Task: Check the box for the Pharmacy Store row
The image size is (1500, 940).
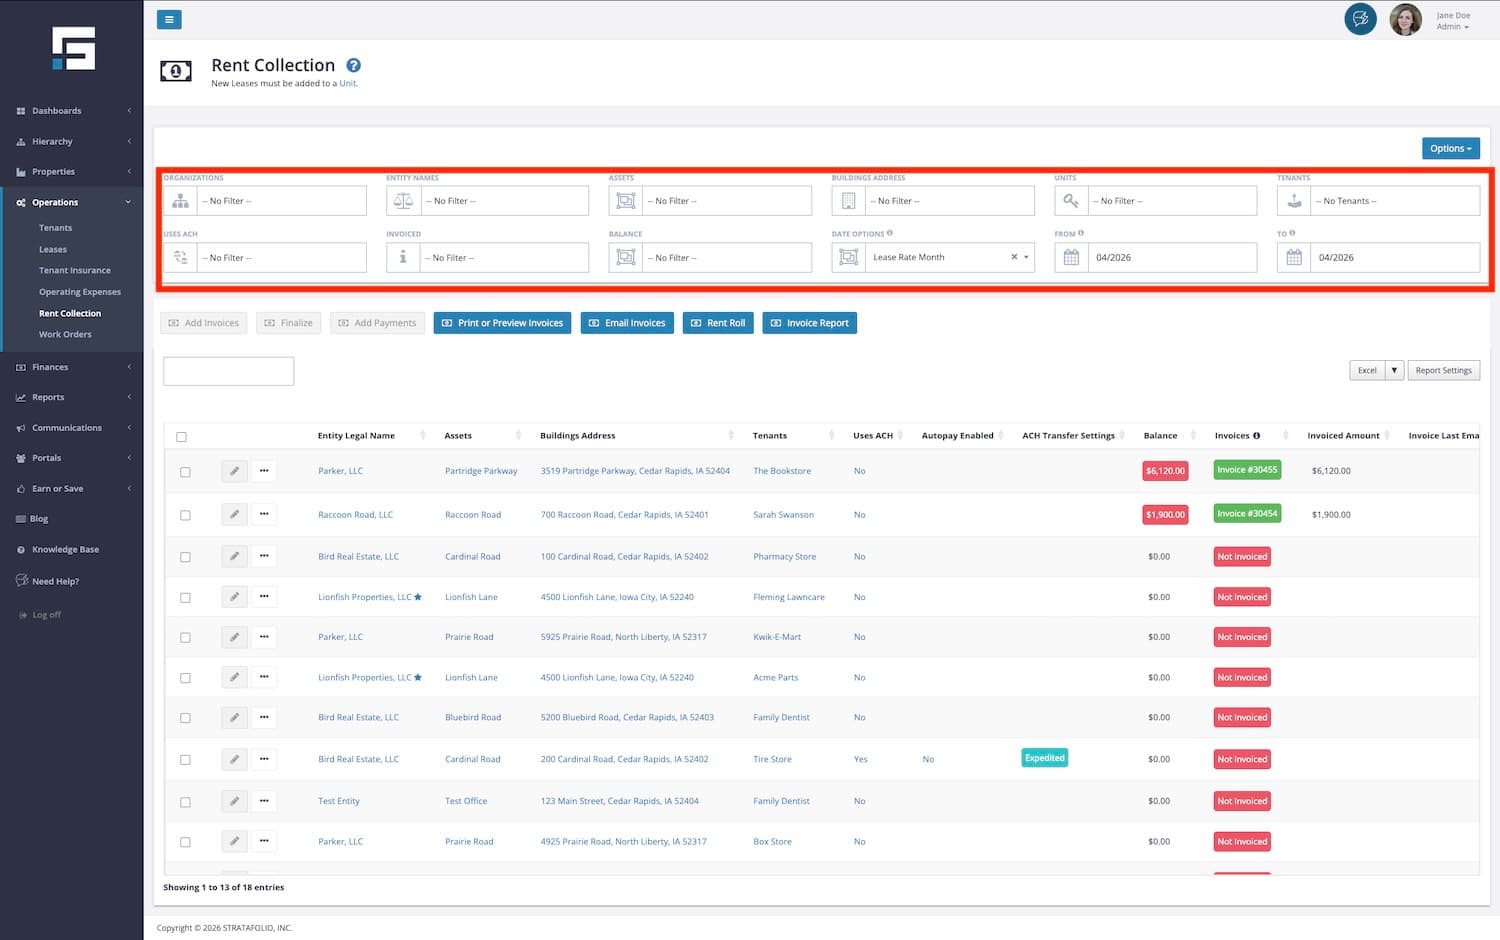Action: coord(185,557)
